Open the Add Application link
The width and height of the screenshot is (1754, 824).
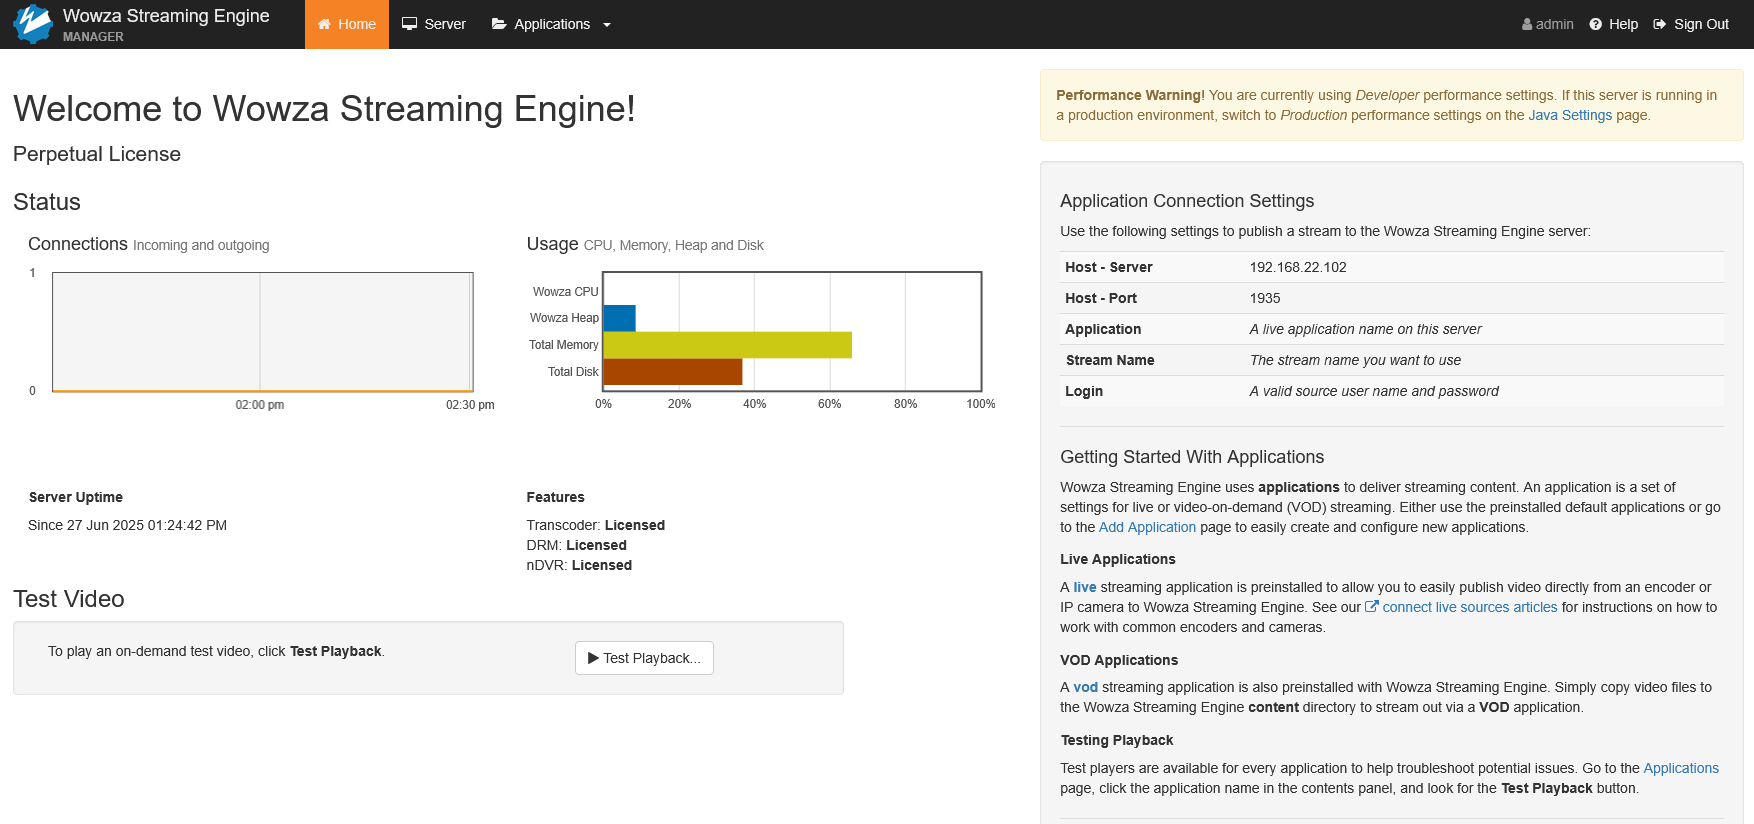pos(1147,527)
